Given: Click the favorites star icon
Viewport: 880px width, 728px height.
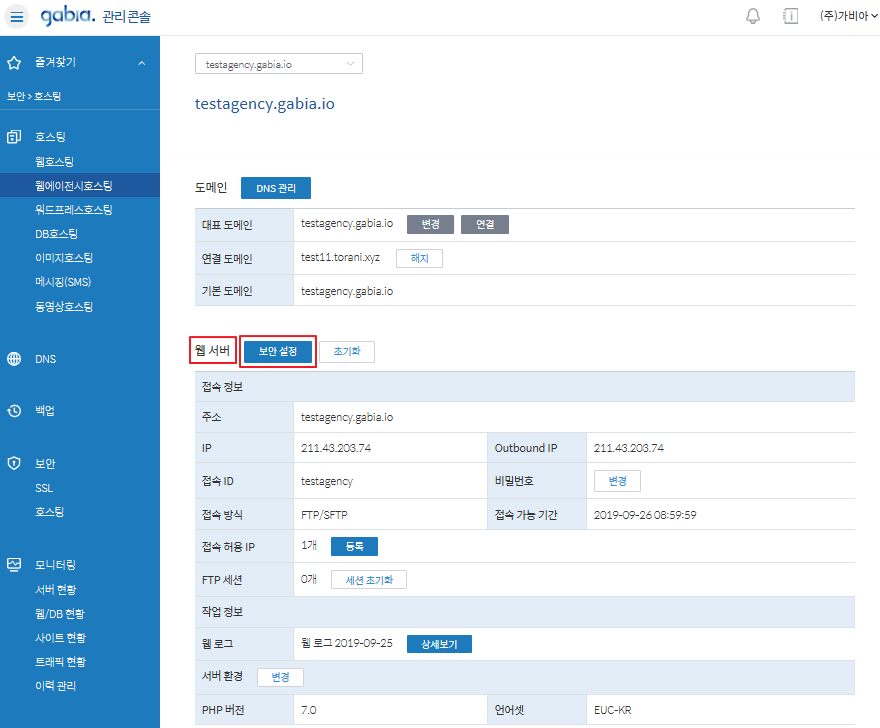Looking at the screenshot, I should (14, 63).
